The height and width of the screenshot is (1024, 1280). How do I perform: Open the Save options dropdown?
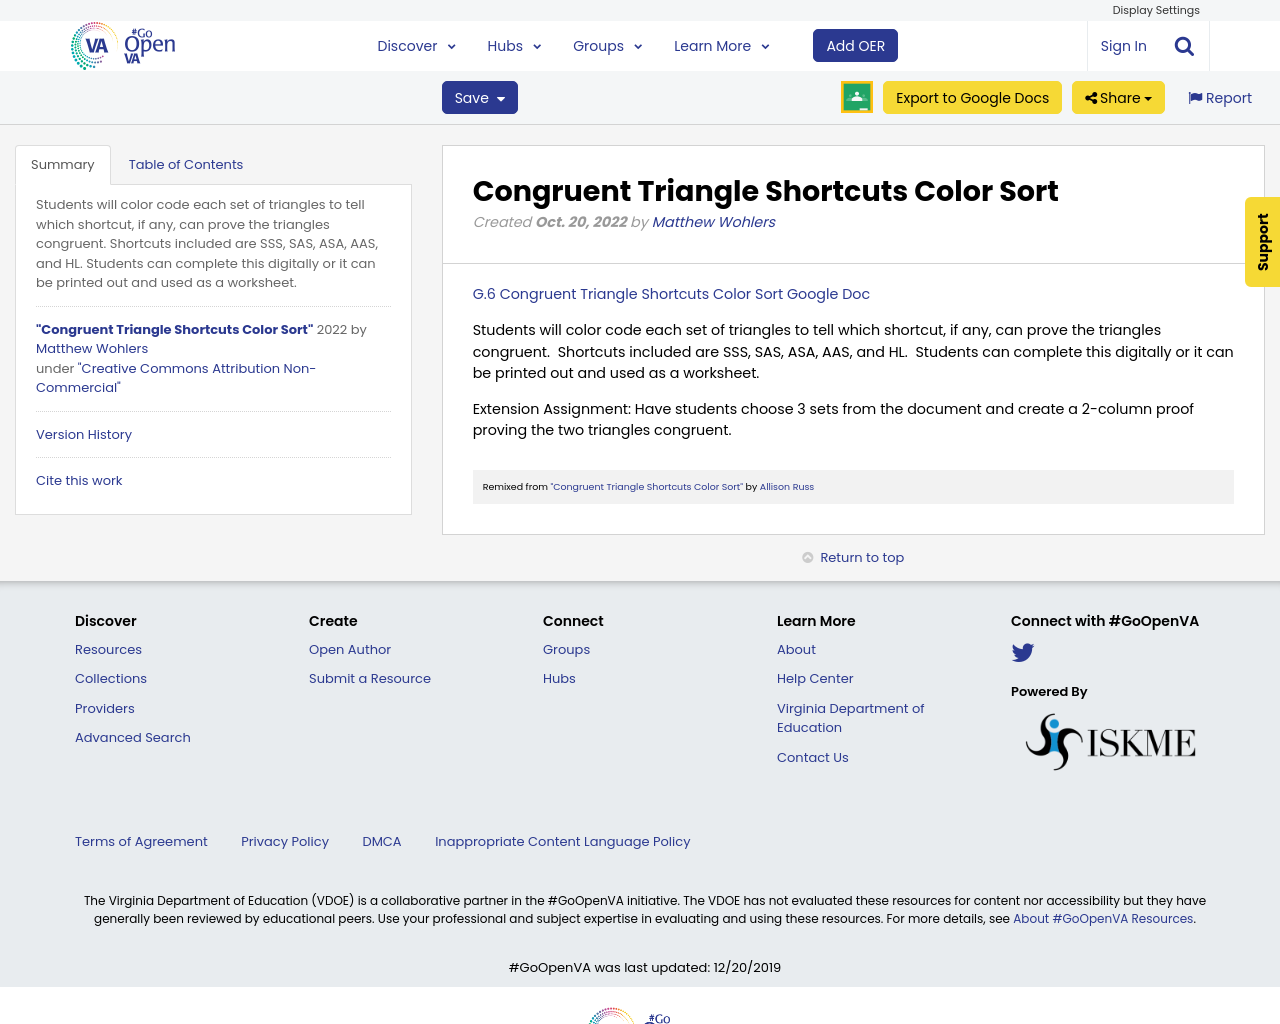[x=479, y=96]
